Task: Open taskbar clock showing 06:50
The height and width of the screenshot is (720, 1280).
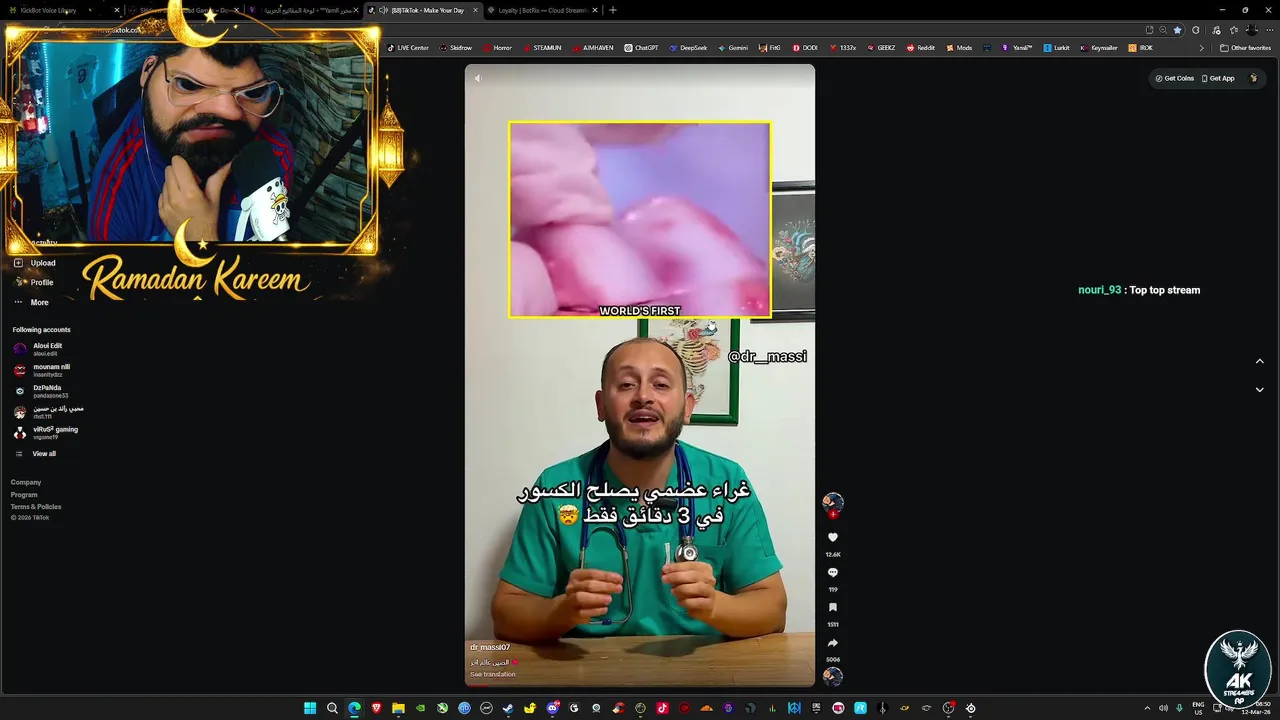Action: pos(1254,708)
